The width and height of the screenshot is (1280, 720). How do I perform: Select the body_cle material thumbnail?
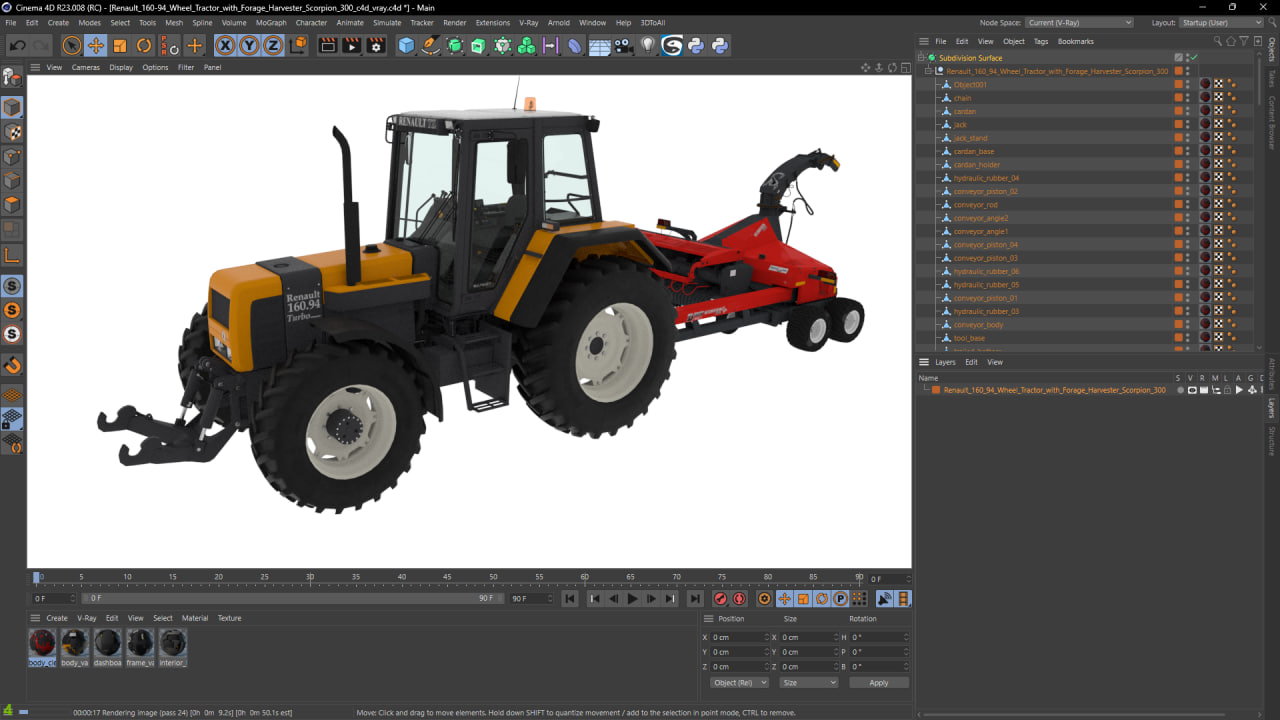click(42, 646)
